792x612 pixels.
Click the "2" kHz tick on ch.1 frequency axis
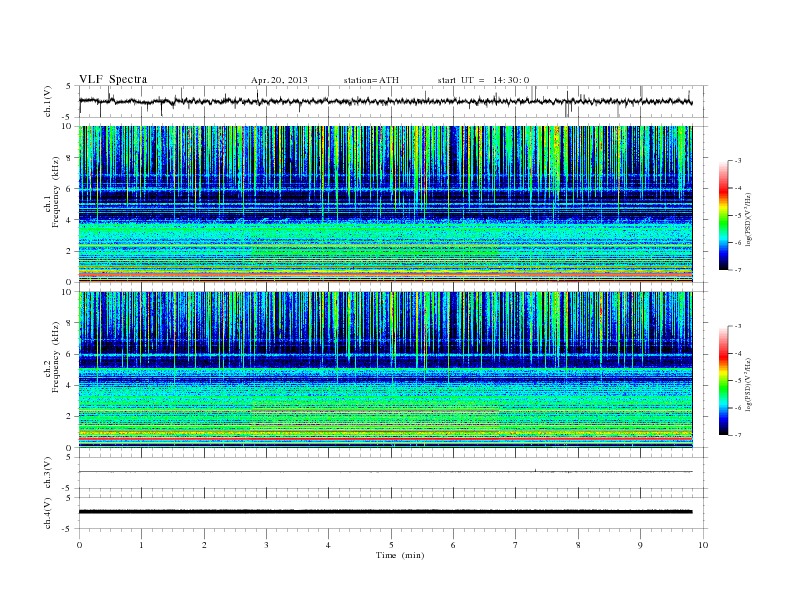tap(69, 251)
